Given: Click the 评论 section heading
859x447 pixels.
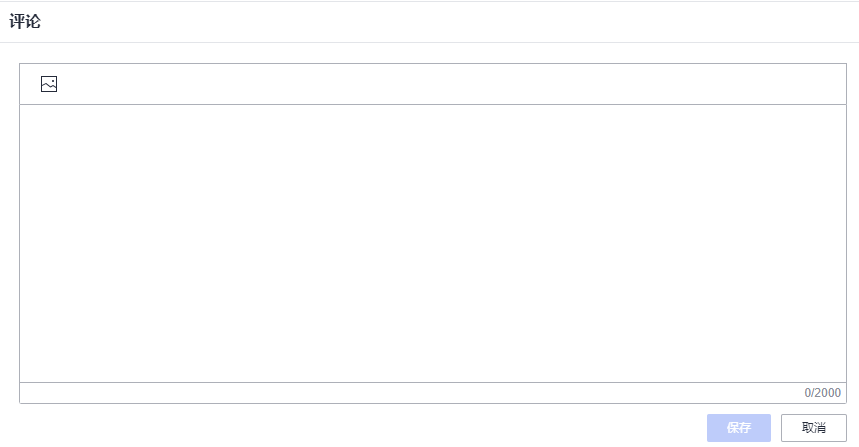Looking at the screenshot, I should tap(25, 21).
